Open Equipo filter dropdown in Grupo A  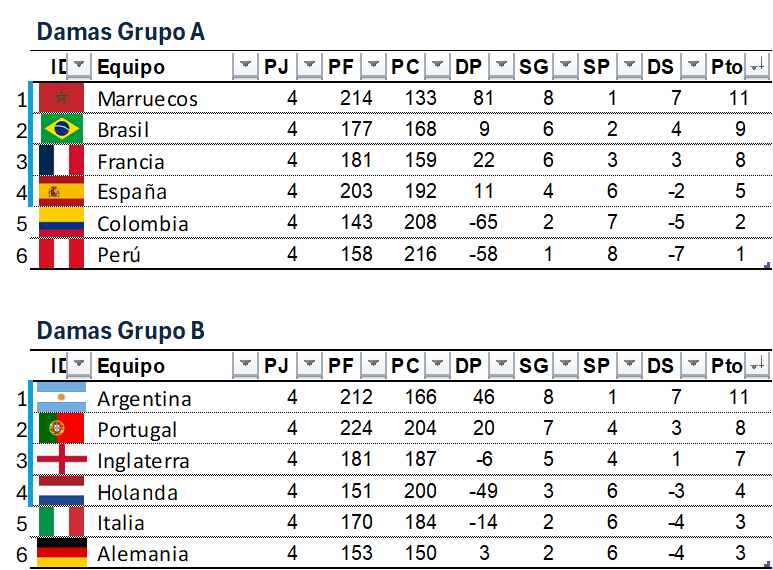click(245, 67)
